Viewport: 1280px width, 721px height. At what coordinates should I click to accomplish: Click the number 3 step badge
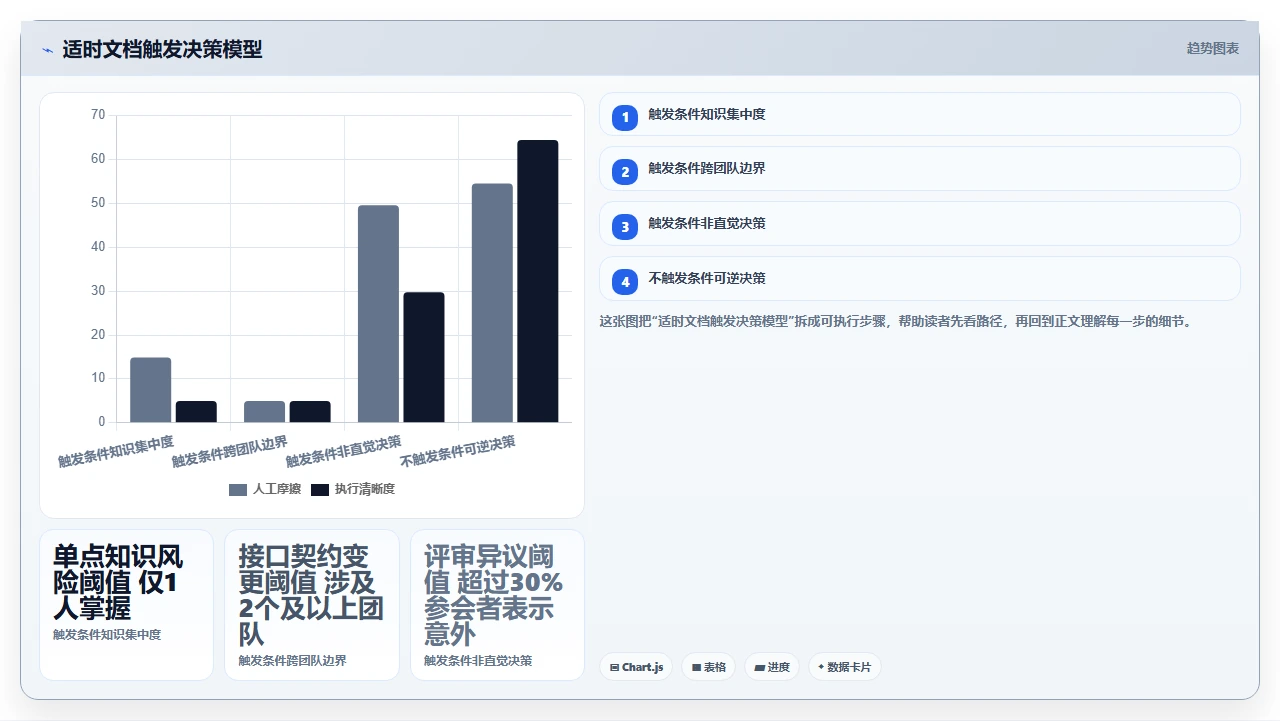(625, 227)
